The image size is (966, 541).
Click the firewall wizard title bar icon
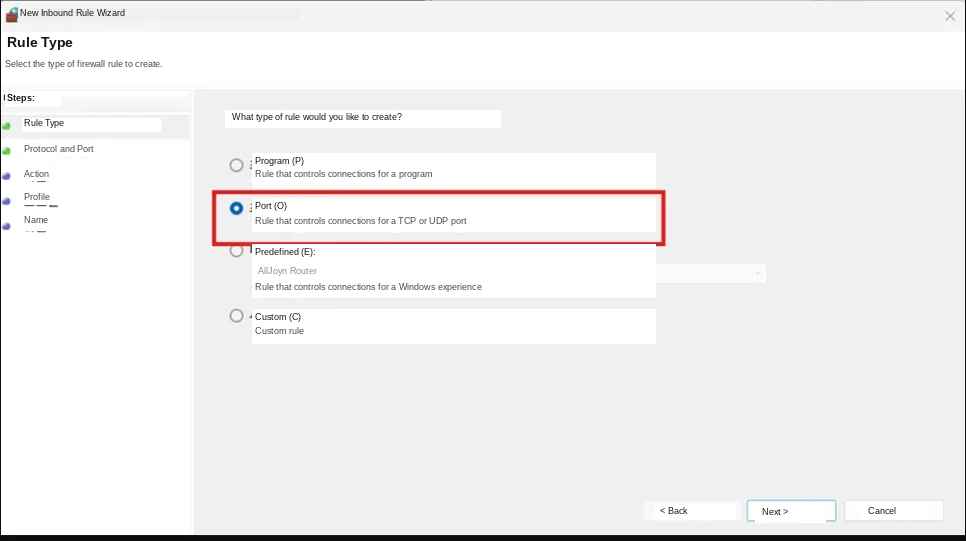point(12,14)
